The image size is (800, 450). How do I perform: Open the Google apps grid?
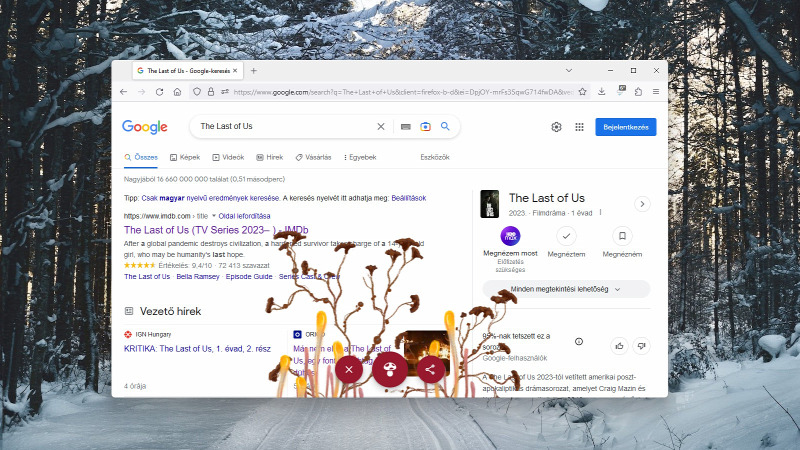580,127
